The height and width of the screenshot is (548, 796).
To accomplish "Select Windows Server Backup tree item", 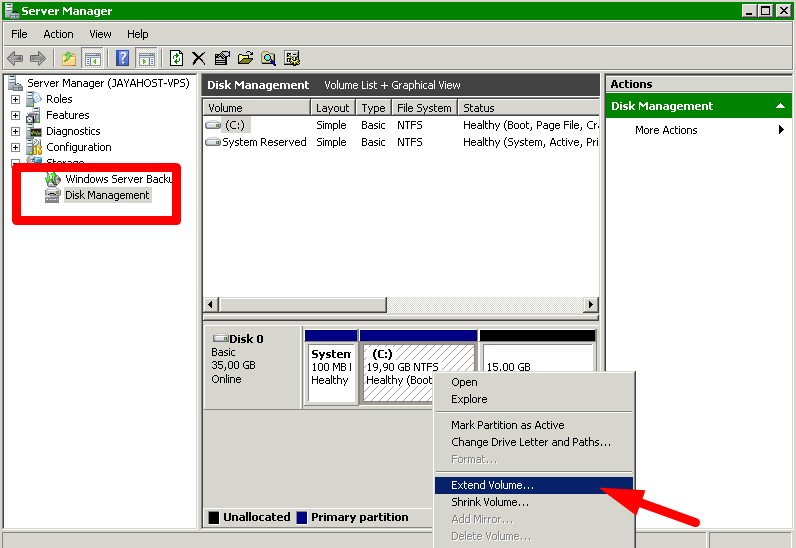I will pos(118,179).
